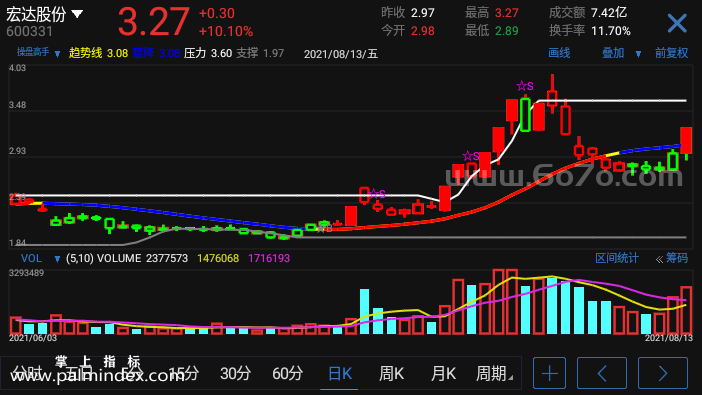702x395 pixels.
Task: Expand the VOL indicator dropdown
Action: (x=57, y=259)
